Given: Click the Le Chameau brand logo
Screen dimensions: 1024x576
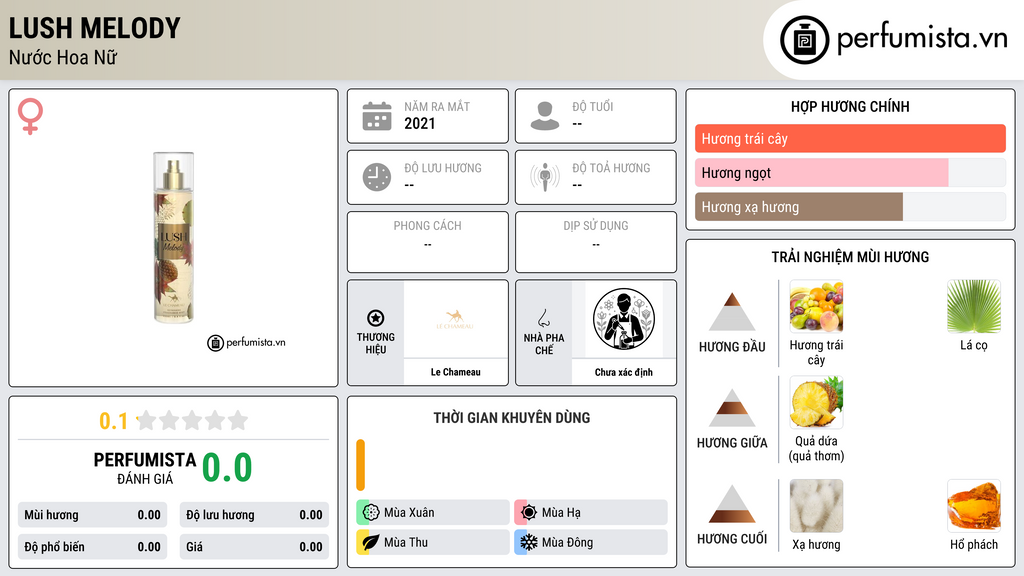Looking at the screenshot, I should pyautogui.click(x=455, y=319).
